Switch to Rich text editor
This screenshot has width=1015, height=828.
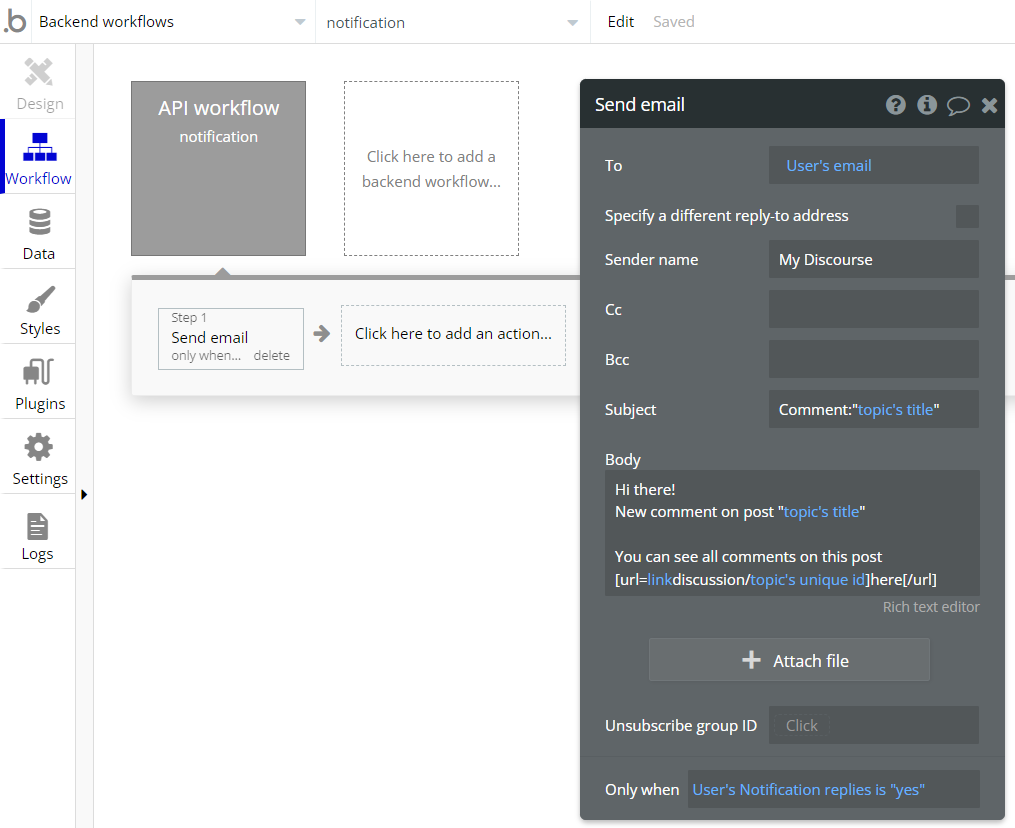tap(930, 607)
